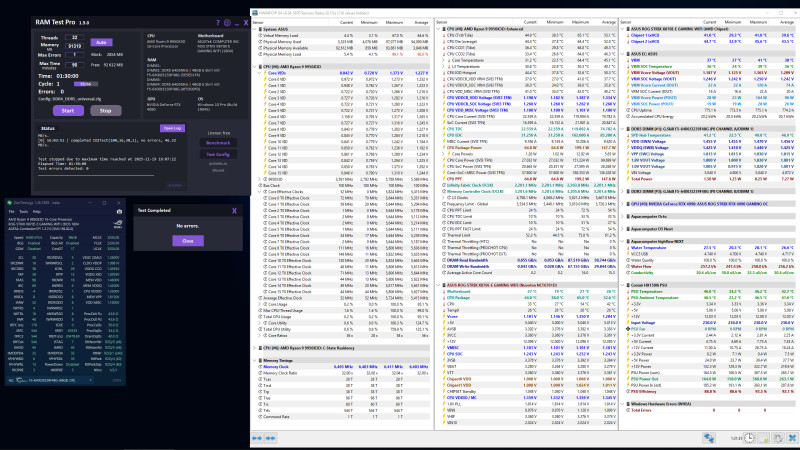Expand the Core Temperatures row
The width and height of the screenshot is (800, 450).
point(443,60)
